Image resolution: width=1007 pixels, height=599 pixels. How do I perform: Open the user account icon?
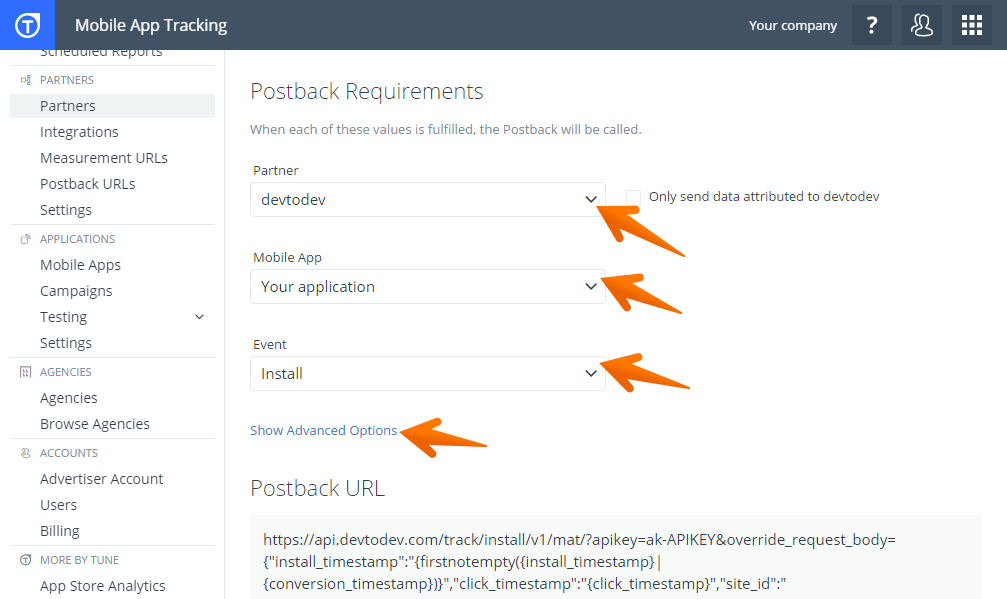point(921,26)
